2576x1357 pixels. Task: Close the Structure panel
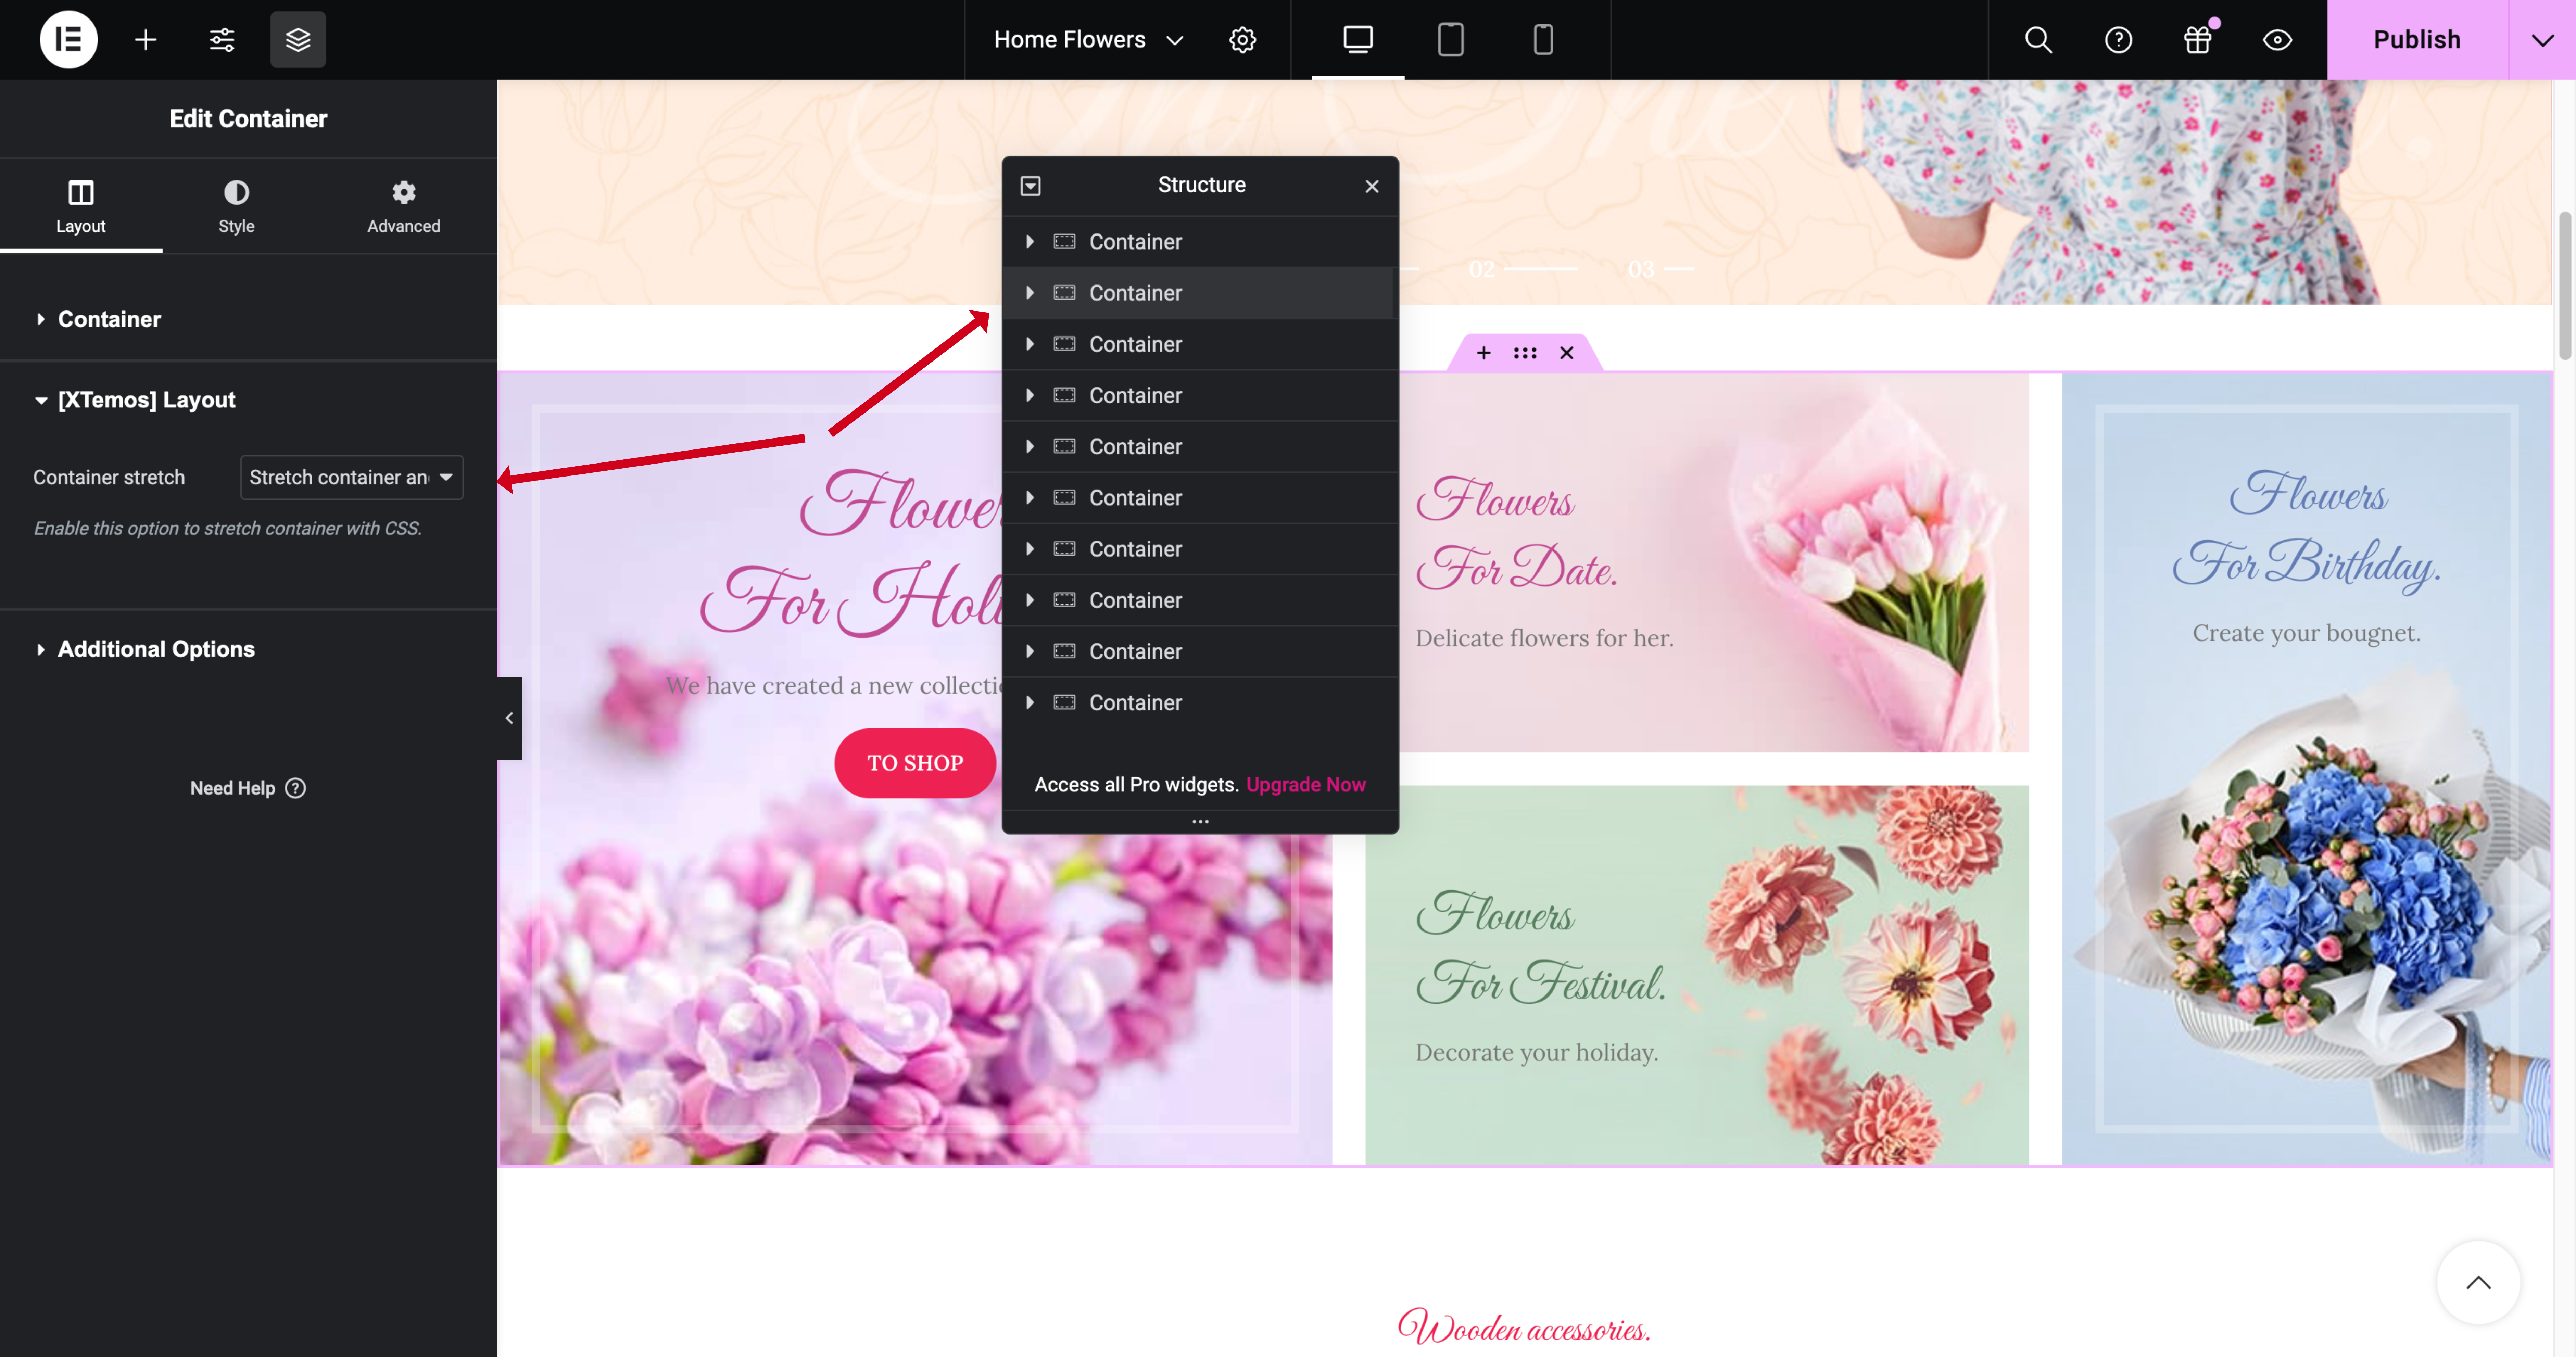pyautogui.click(x=1372, y=186)
